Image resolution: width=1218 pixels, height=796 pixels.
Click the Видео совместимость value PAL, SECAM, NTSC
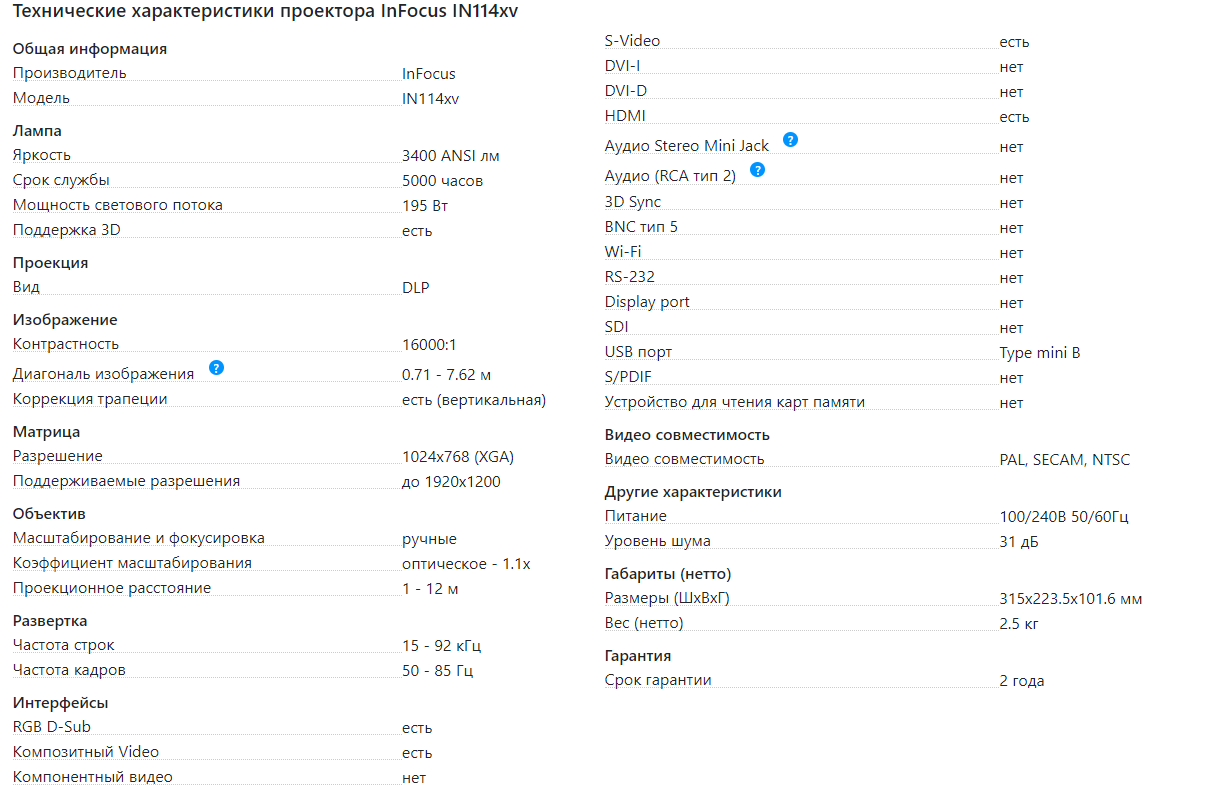click(1065, 460)
